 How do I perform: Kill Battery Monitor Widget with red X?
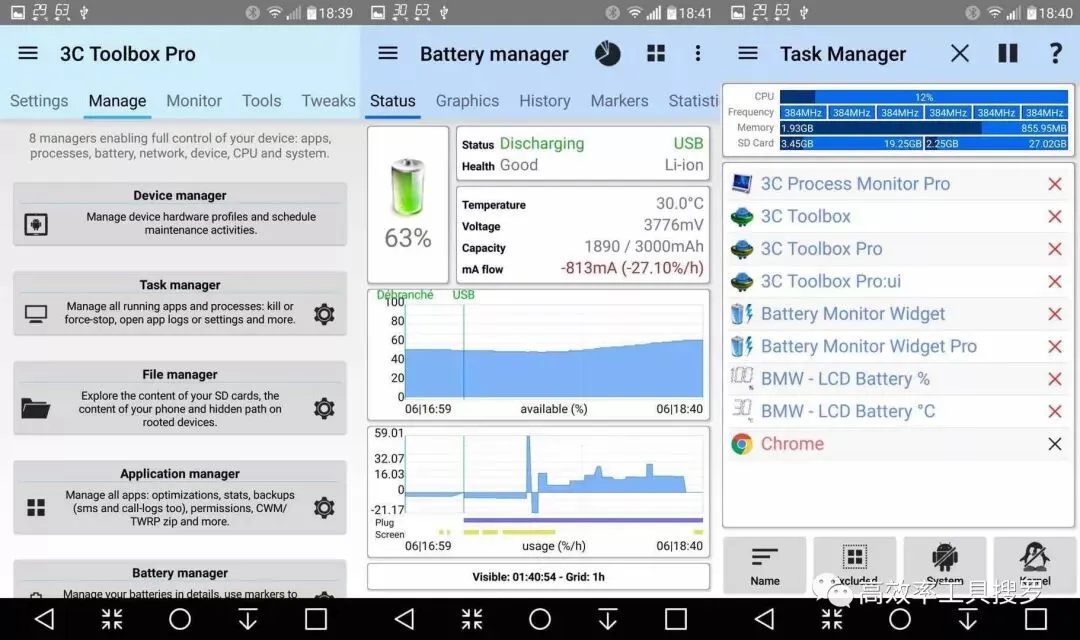point(1055,313)
